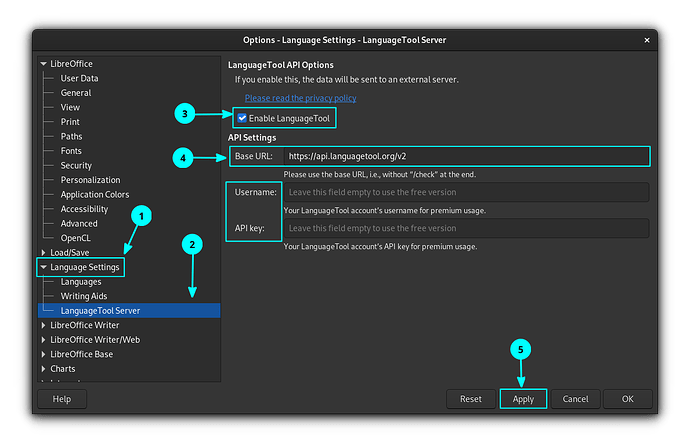Expand the LibreOffice Base node arrow
This screenshot has width=690, height=448.
[44, 354]
